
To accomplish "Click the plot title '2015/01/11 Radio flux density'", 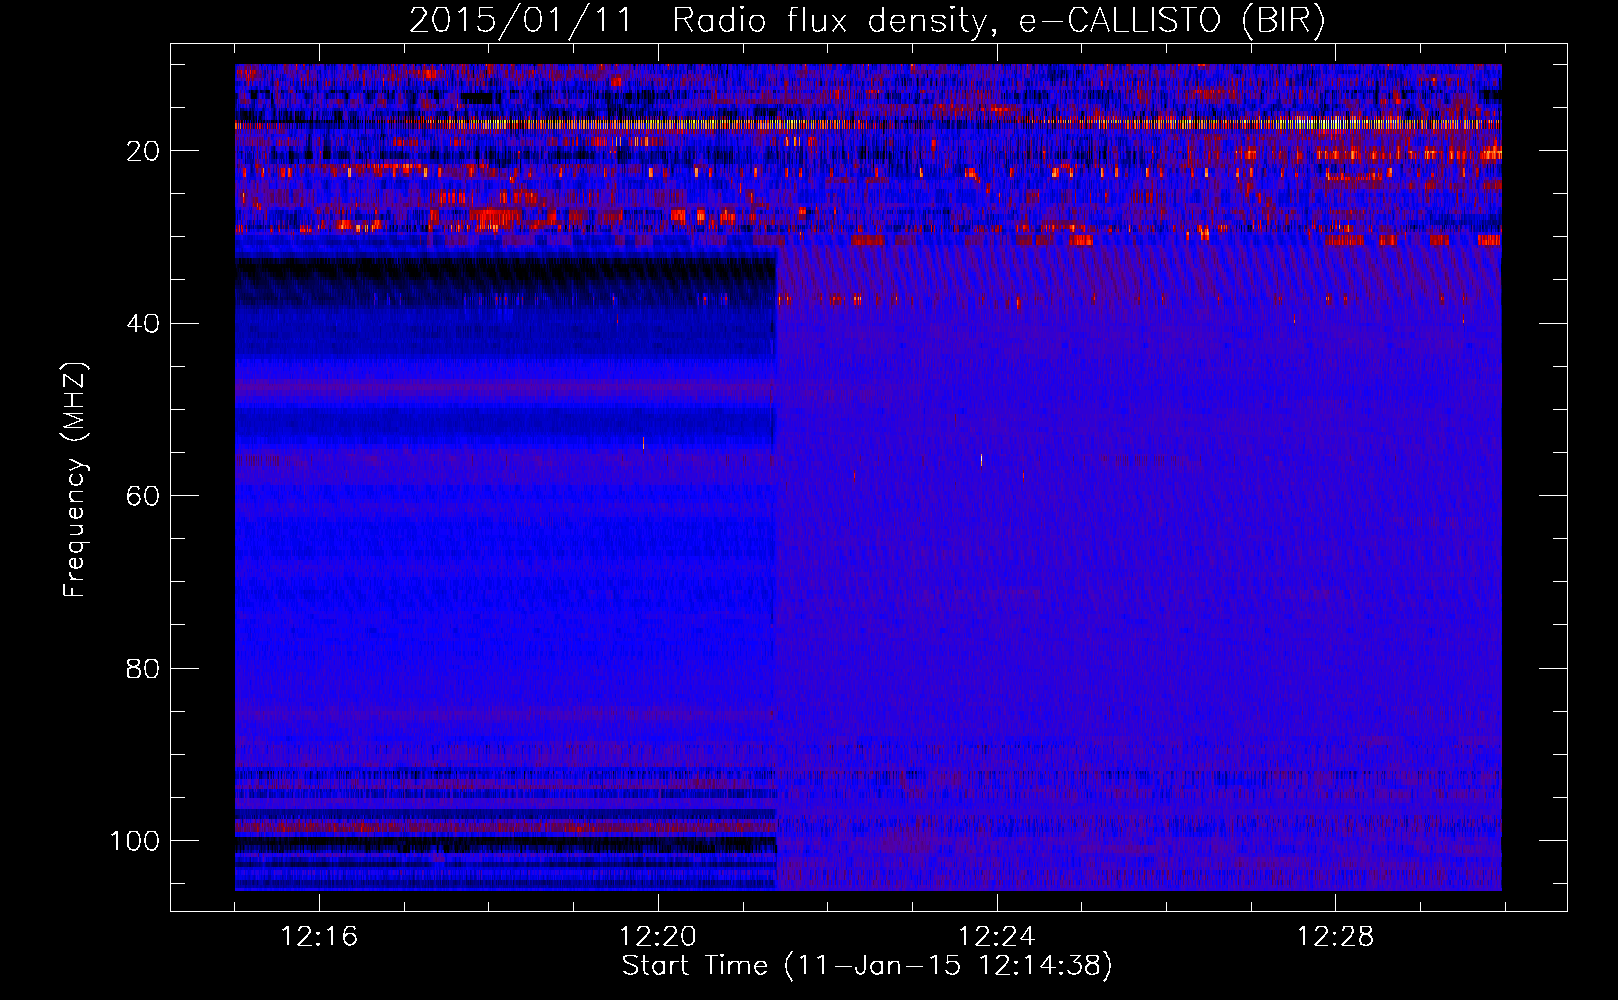I will click(867, 21).
